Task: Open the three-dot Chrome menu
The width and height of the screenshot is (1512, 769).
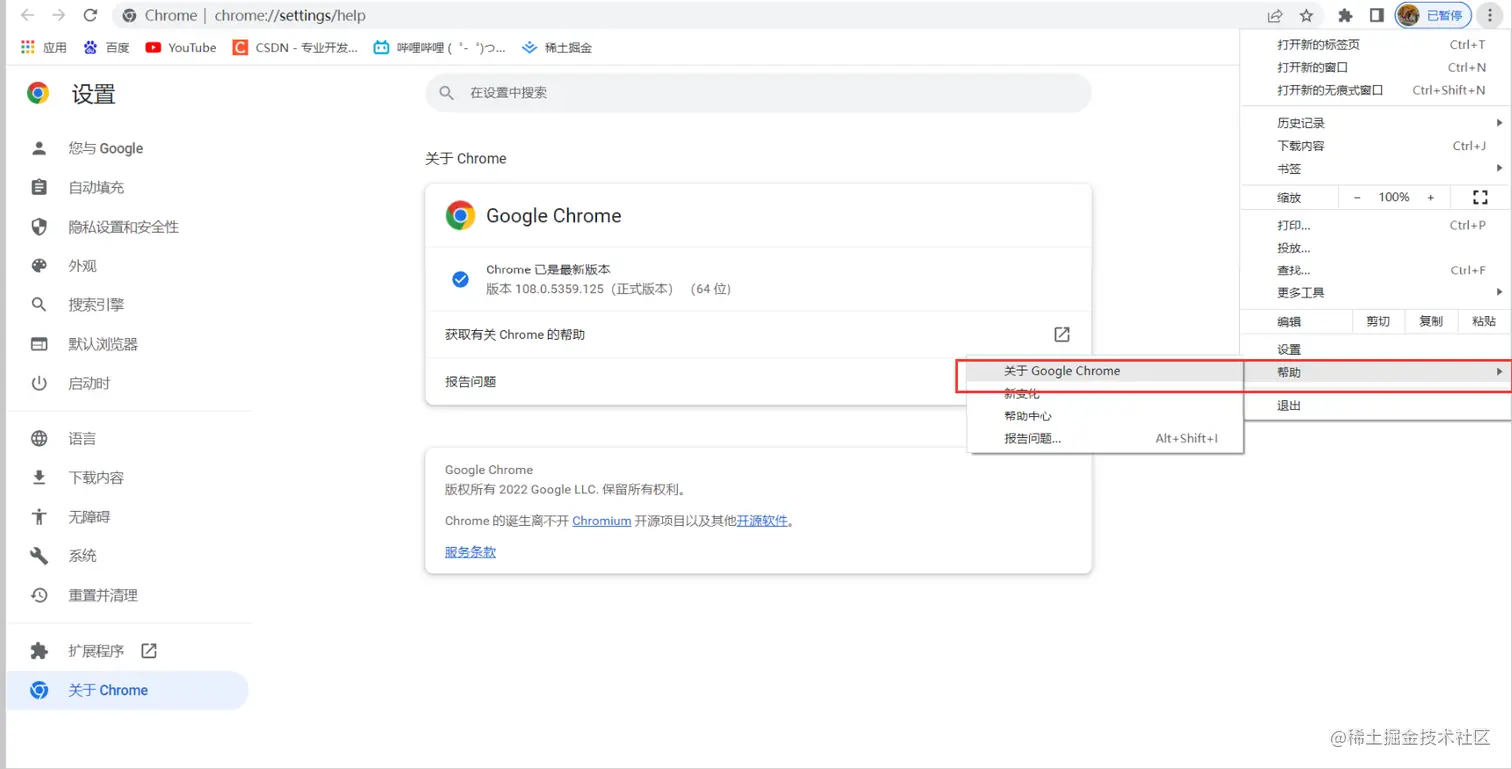Action: [x=1490, y=15]
